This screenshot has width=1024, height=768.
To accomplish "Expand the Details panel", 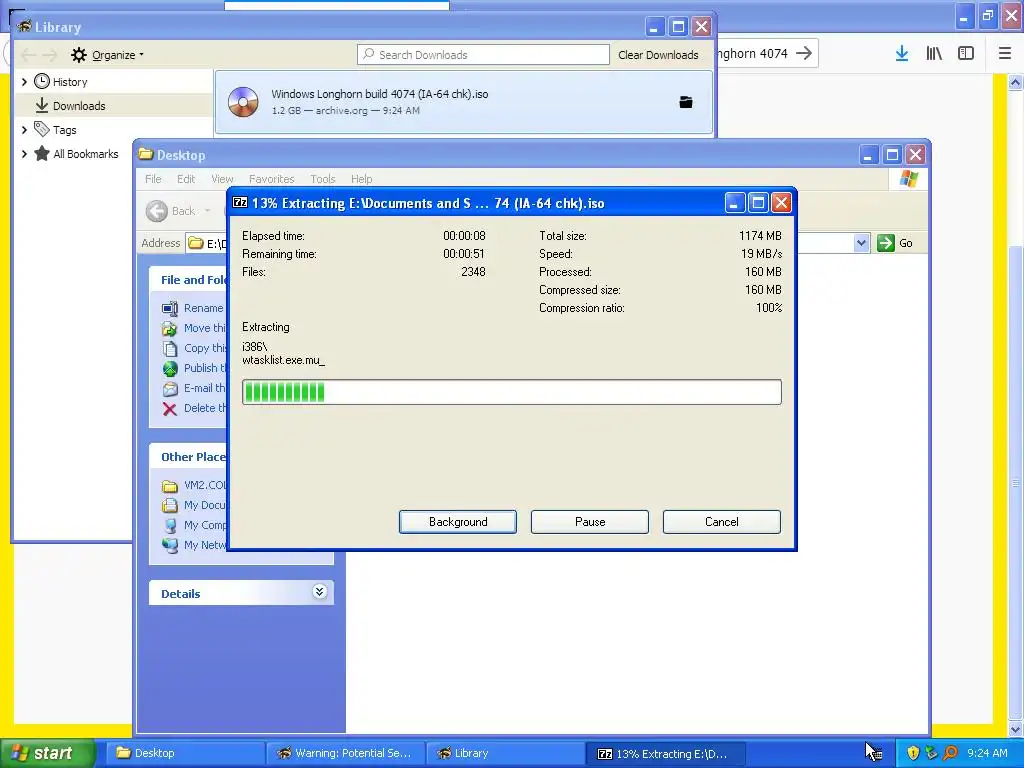I will [x=319, y=592].
